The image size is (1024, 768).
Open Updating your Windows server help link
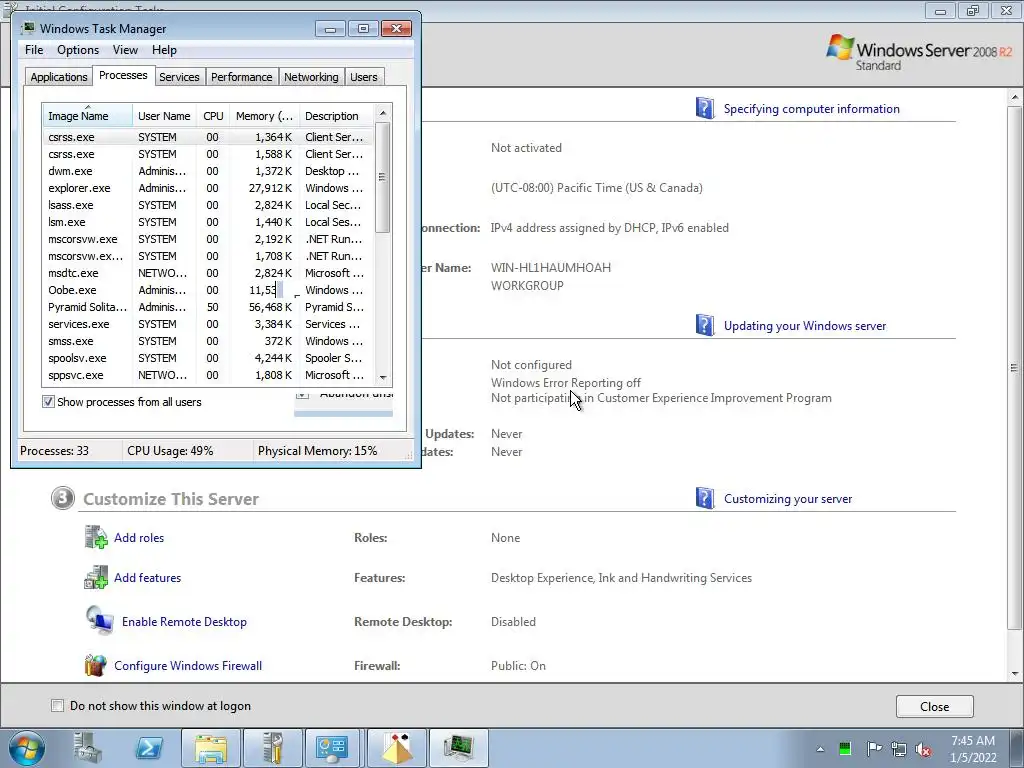[x=805, y=325]
